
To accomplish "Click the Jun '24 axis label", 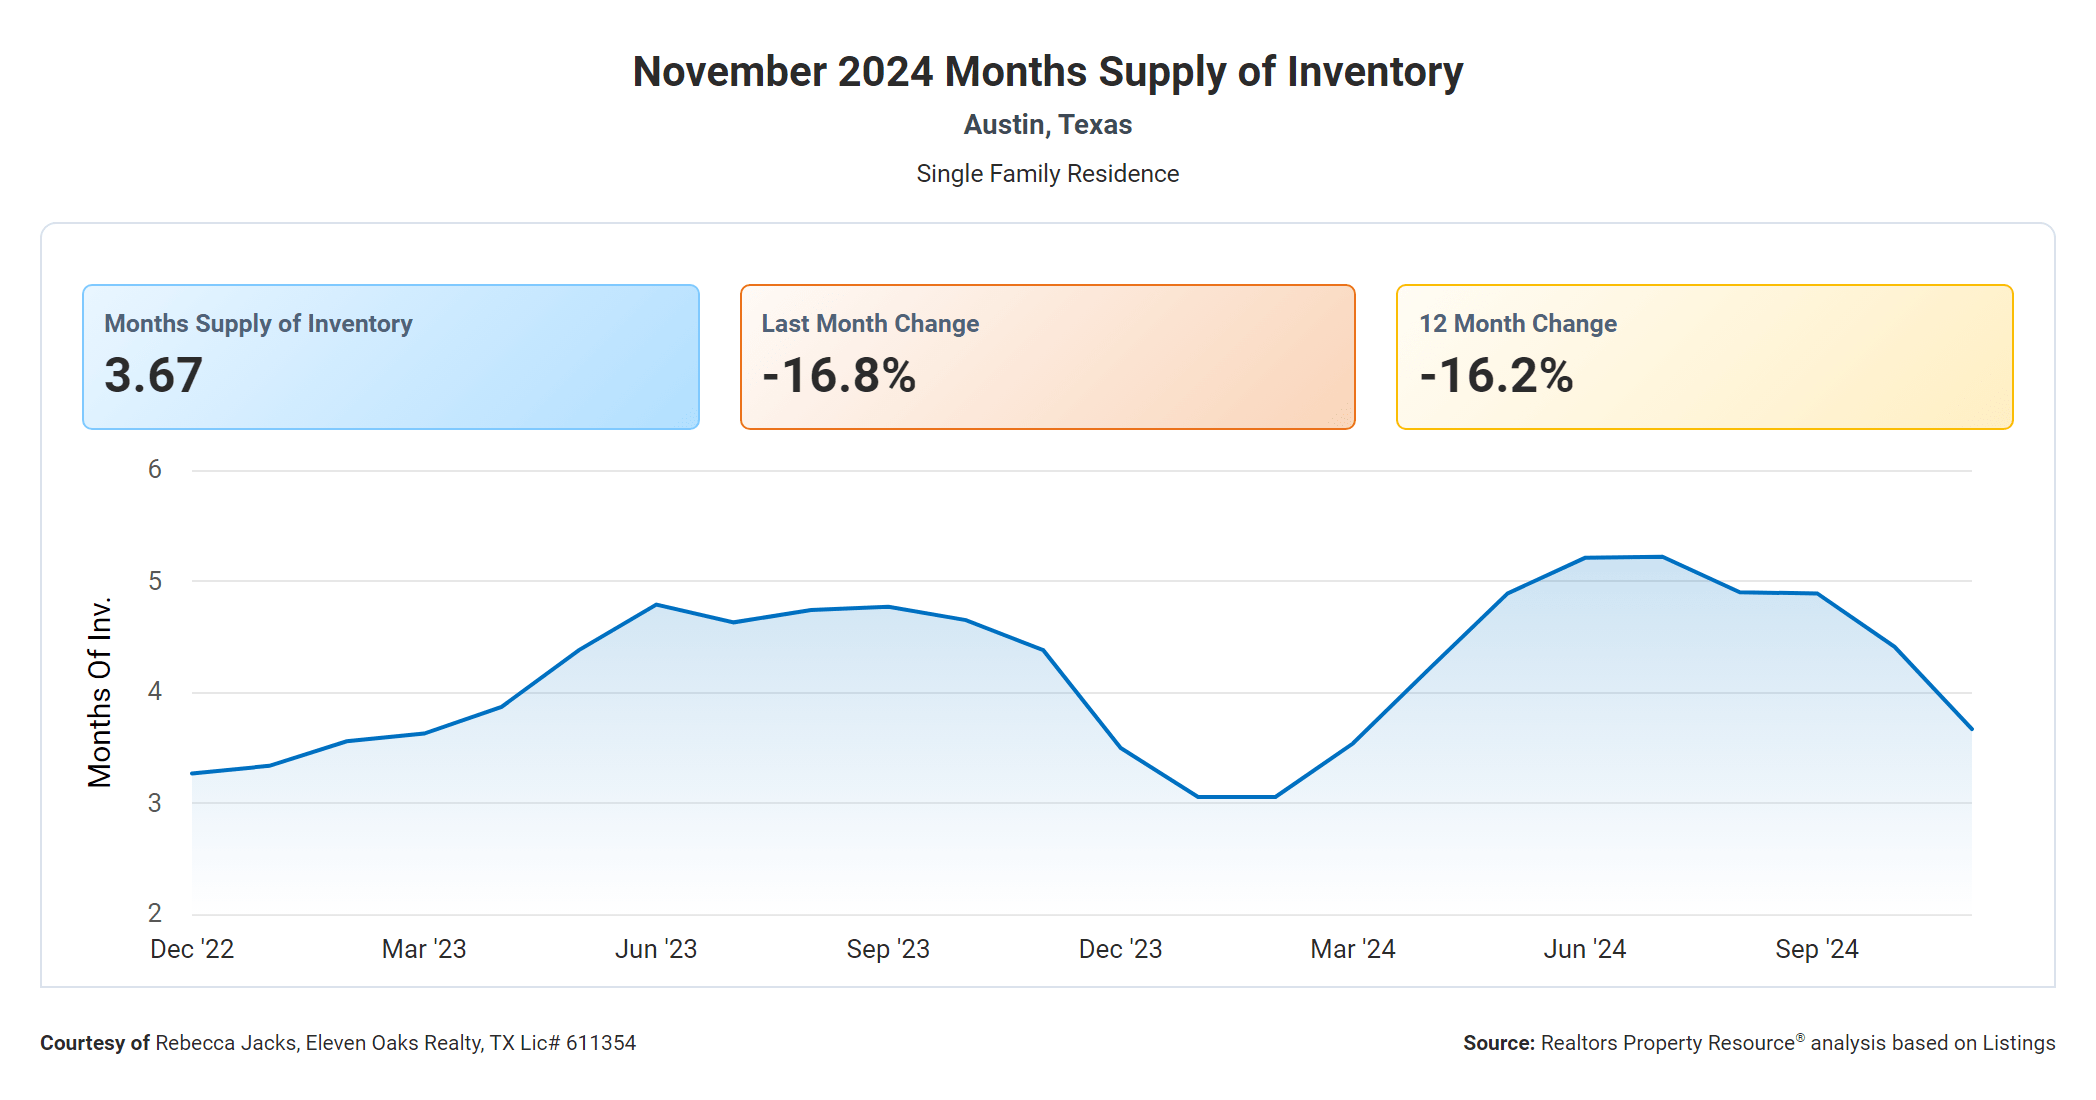I will tap(1584, 949).
